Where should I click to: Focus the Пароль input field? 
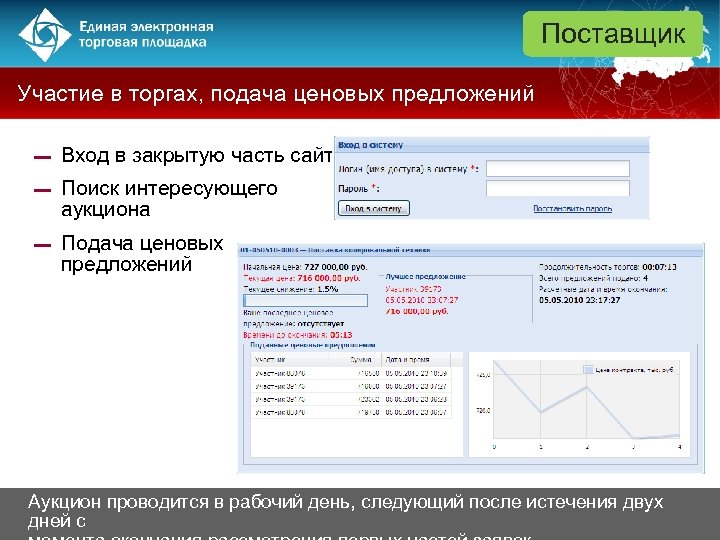(x=558, y=188)
